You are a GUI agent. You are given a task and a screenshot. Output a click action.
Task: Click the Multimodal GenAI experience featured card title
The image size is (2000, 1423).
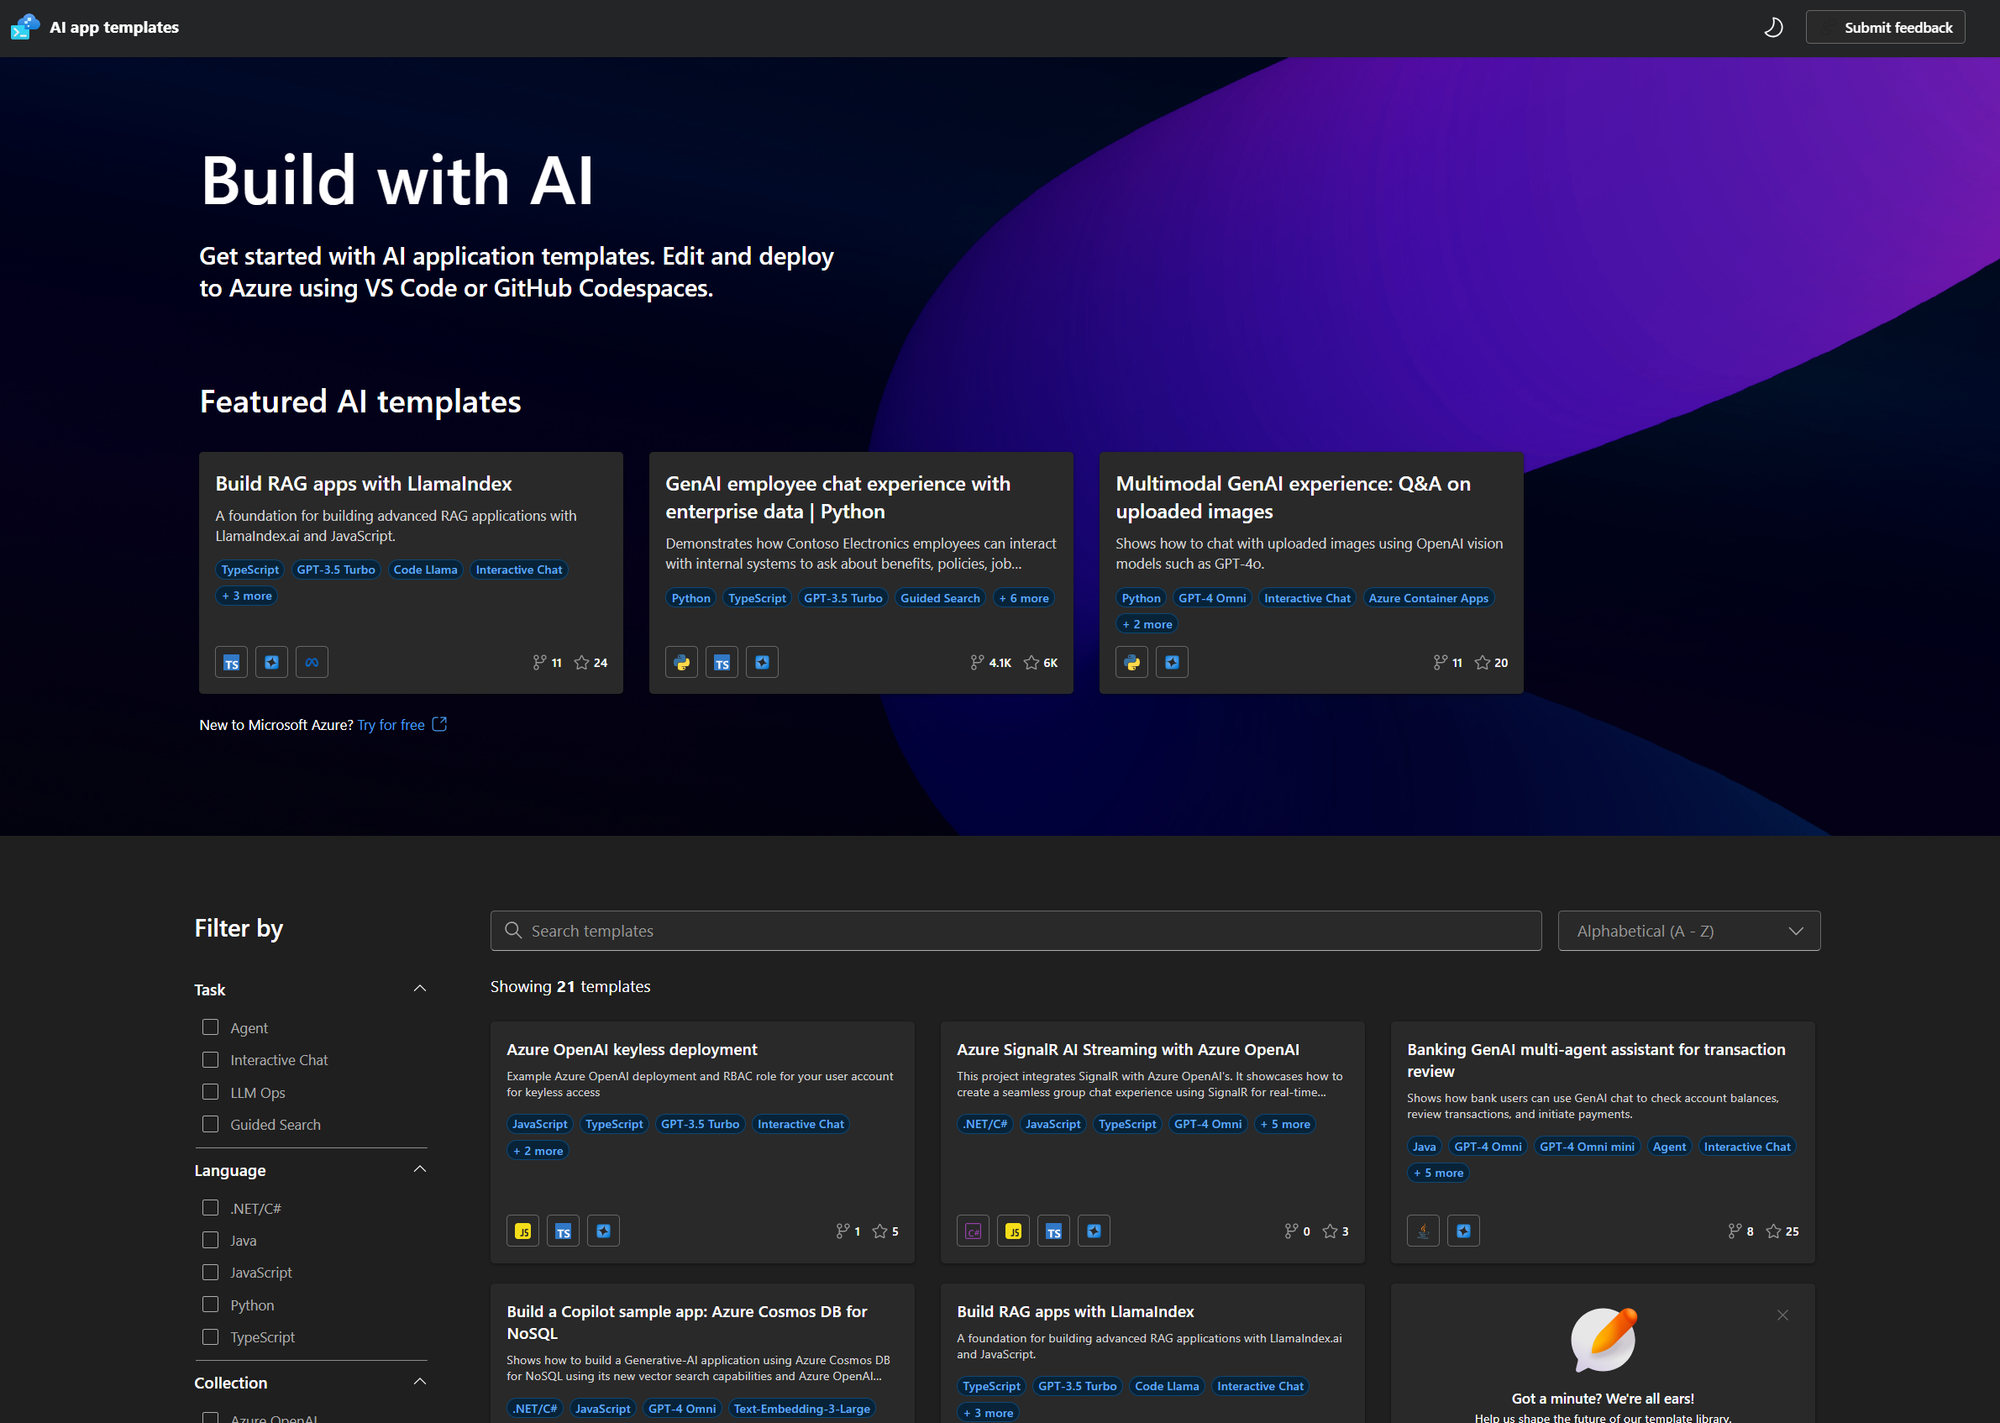[1293, 497]
